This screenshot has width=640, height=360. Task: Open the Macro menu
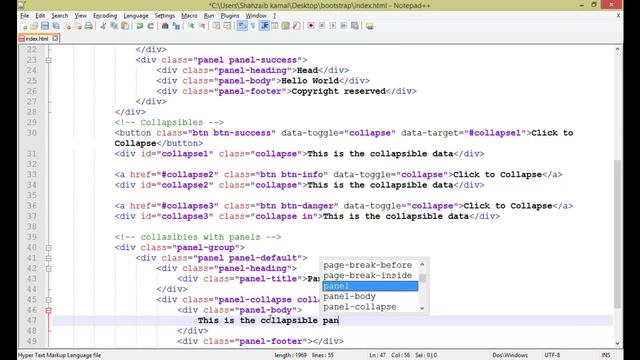click(189, 16)
